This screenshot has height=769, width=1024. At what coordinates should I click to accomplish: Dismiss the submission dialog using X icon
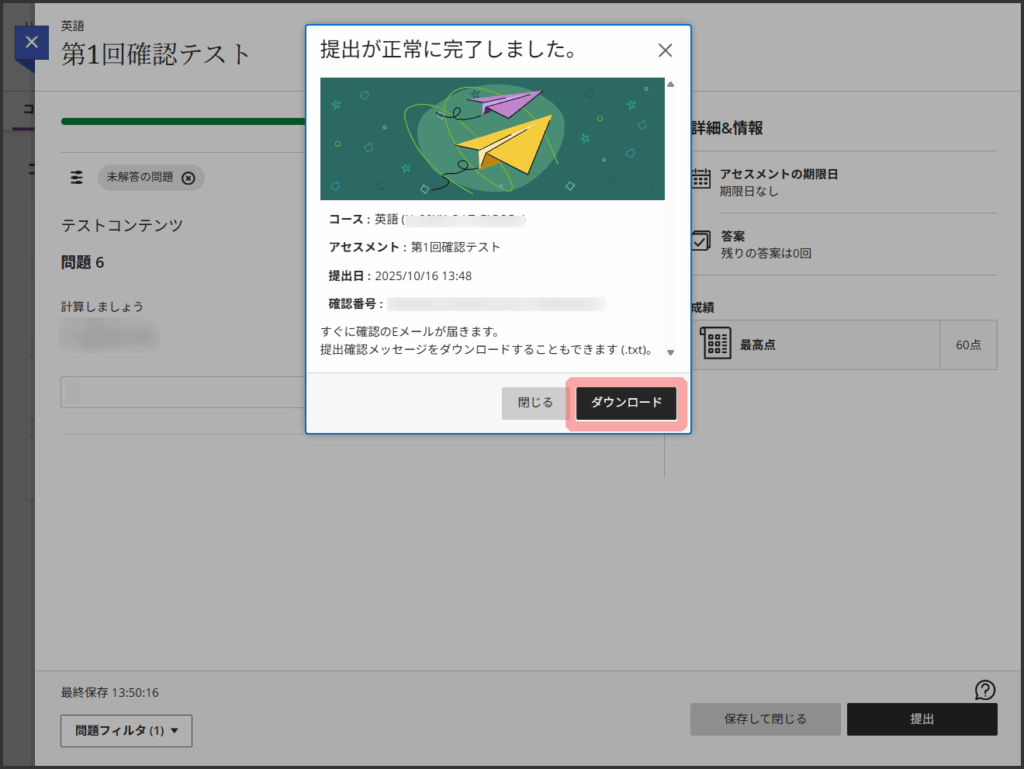665,51
